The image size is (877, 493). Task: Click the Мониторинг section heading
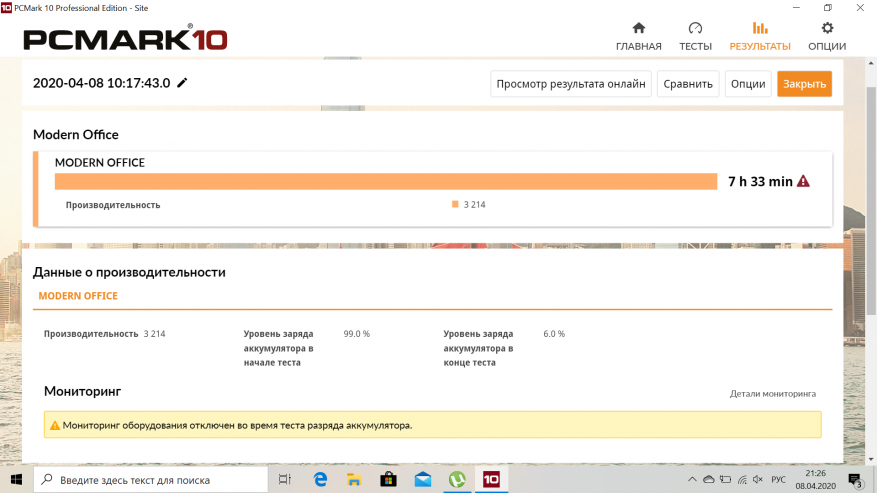point(82,391)
